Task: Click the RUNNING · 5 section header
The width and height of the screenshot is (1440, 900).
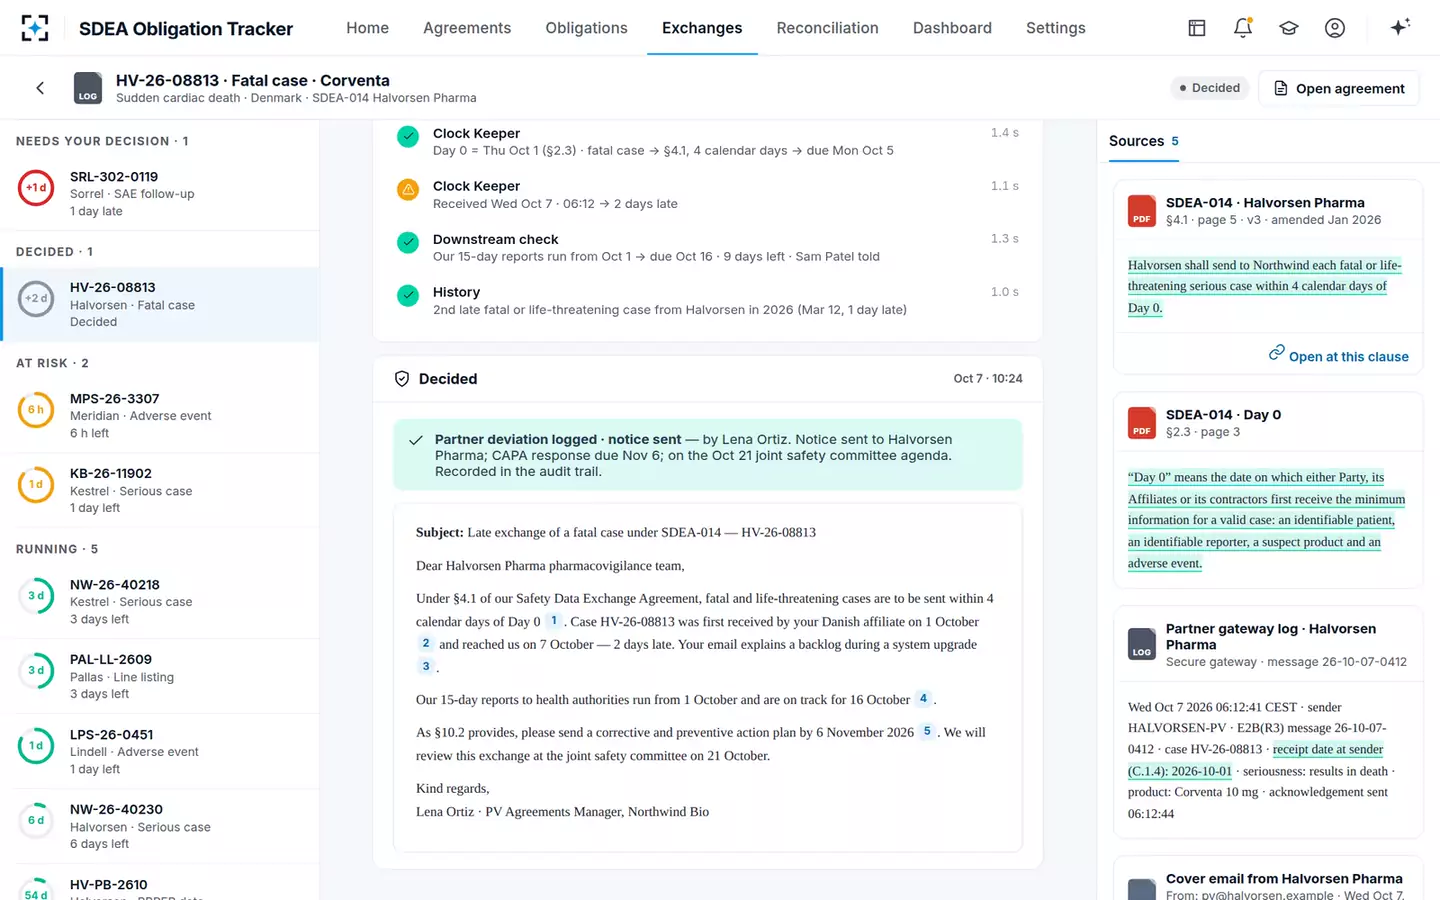Action: (x=57, y=549)
